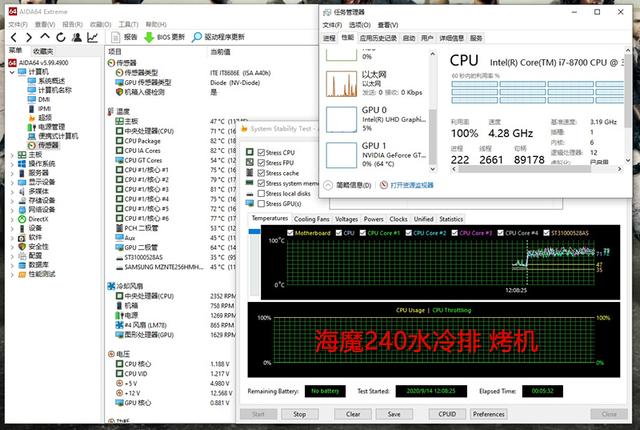Screen dimensions: 640x430
Task: Click the user profile toolbar icon
Action: (77, 38)
